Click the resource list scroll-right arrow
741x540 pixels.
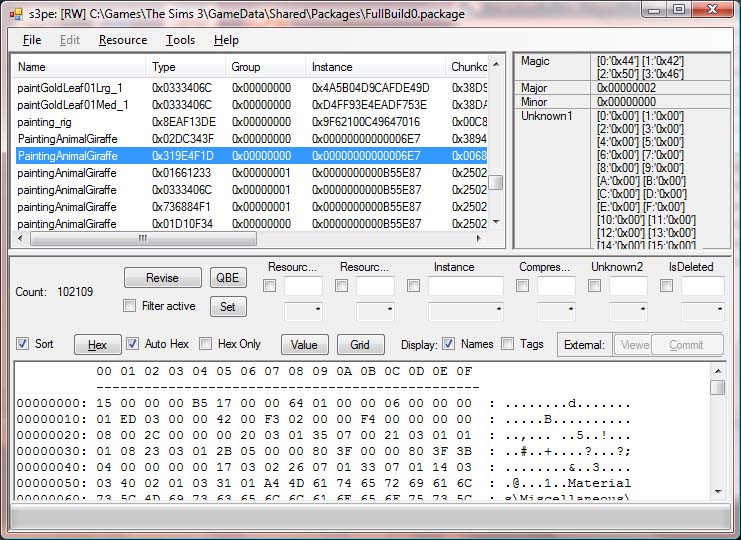479,239
